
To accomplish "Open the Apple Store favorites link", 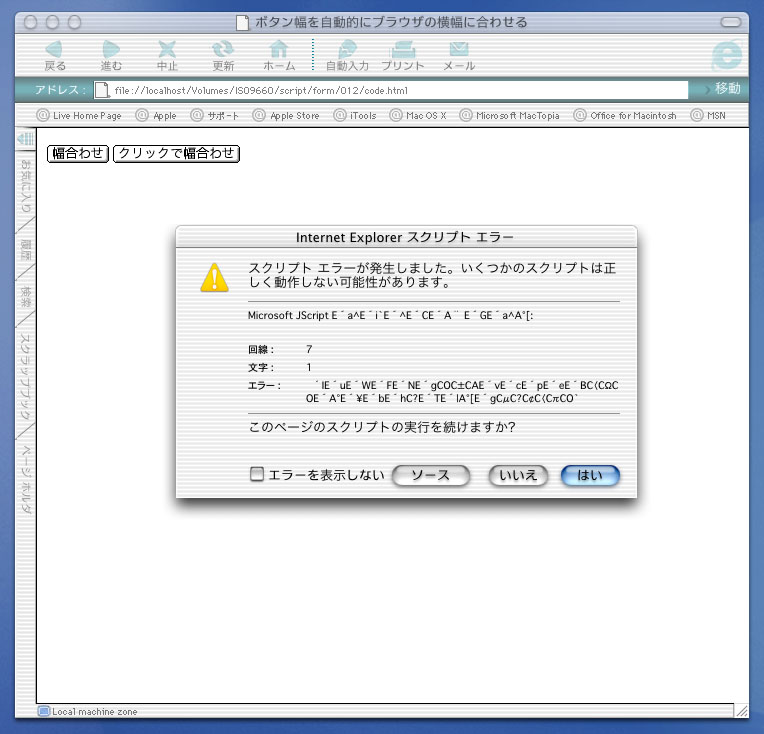I will pyautogui.click(x=286, y=116).
